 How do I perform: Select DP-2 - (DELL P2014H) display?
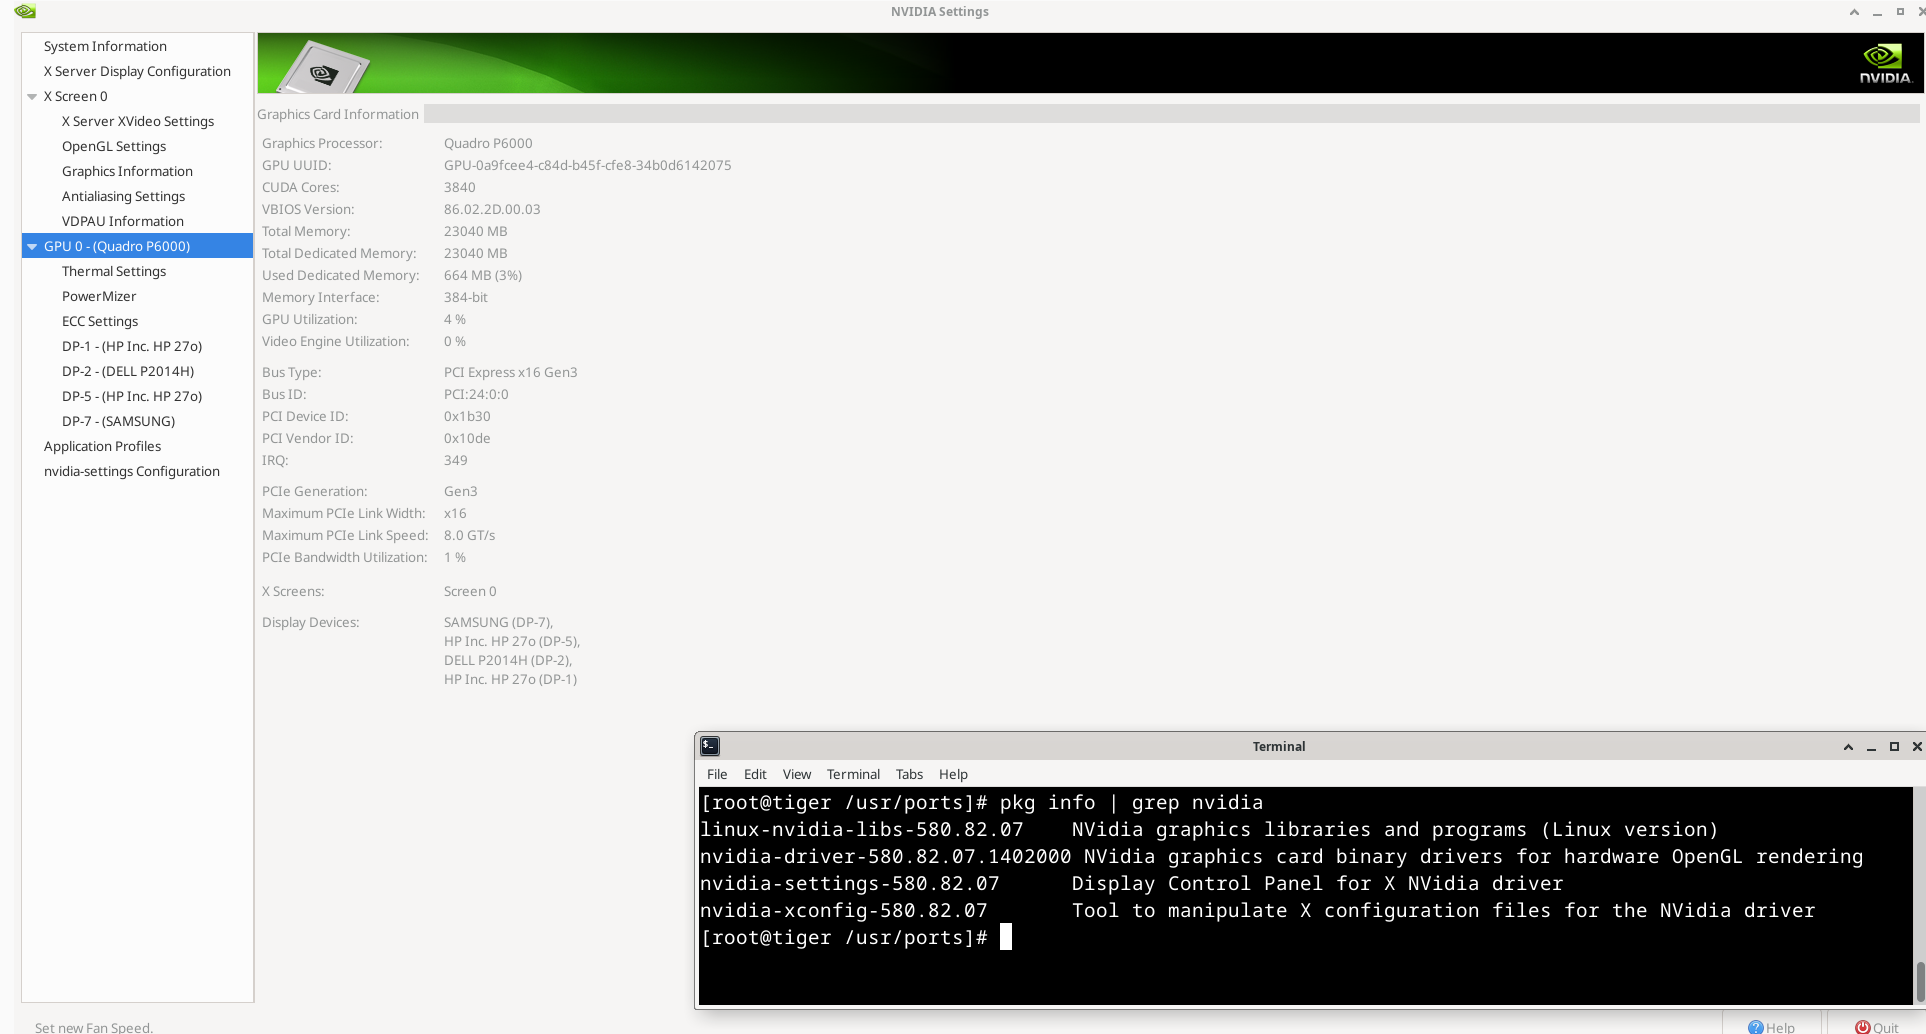click(128, 371)
